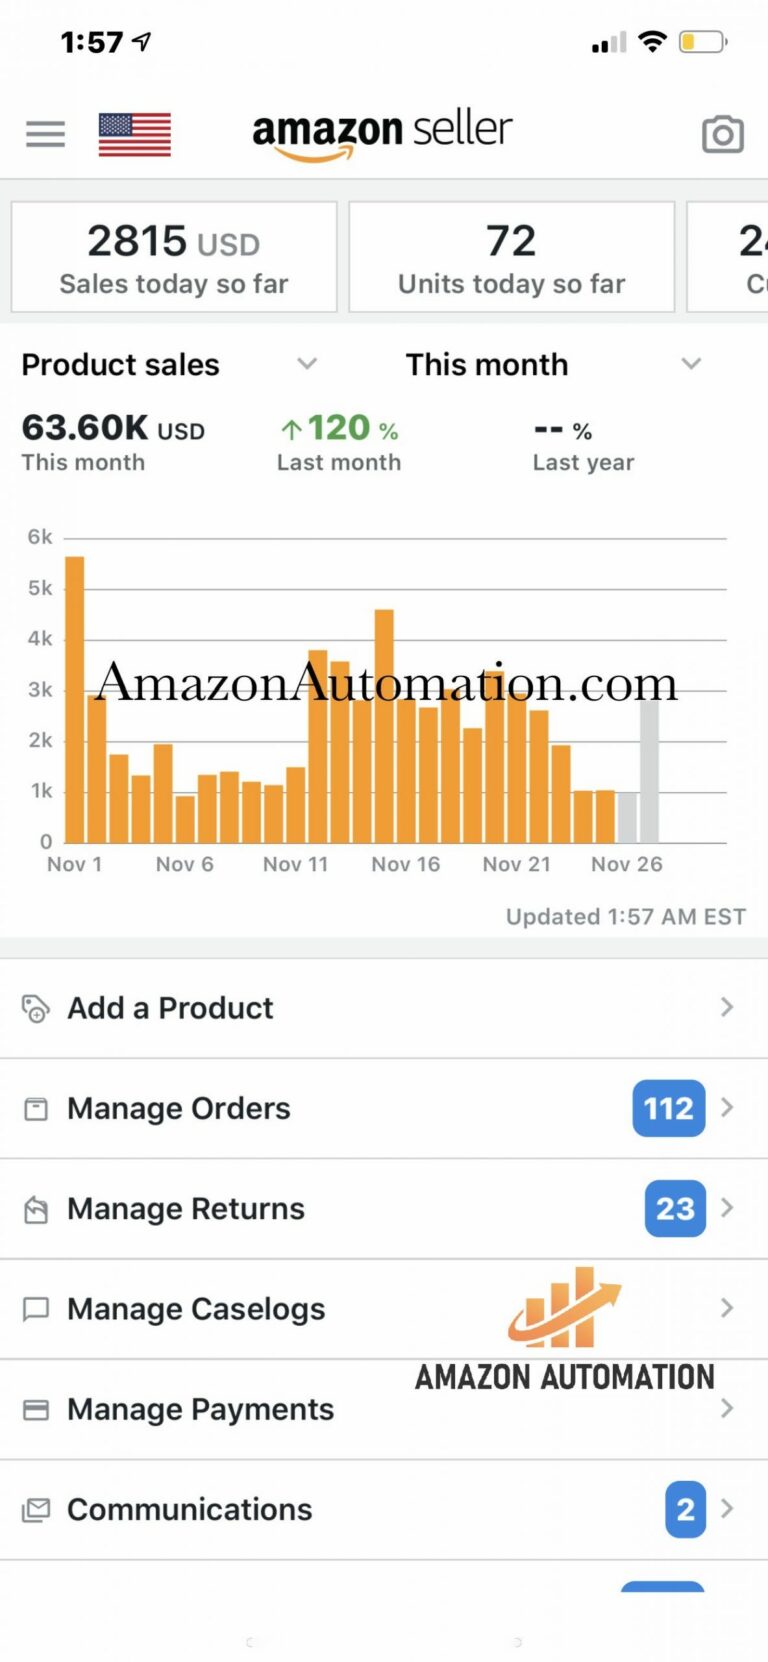Open Add a Product chevron
This screenshot has height=1662, width=768.
tap(727, 1007)
